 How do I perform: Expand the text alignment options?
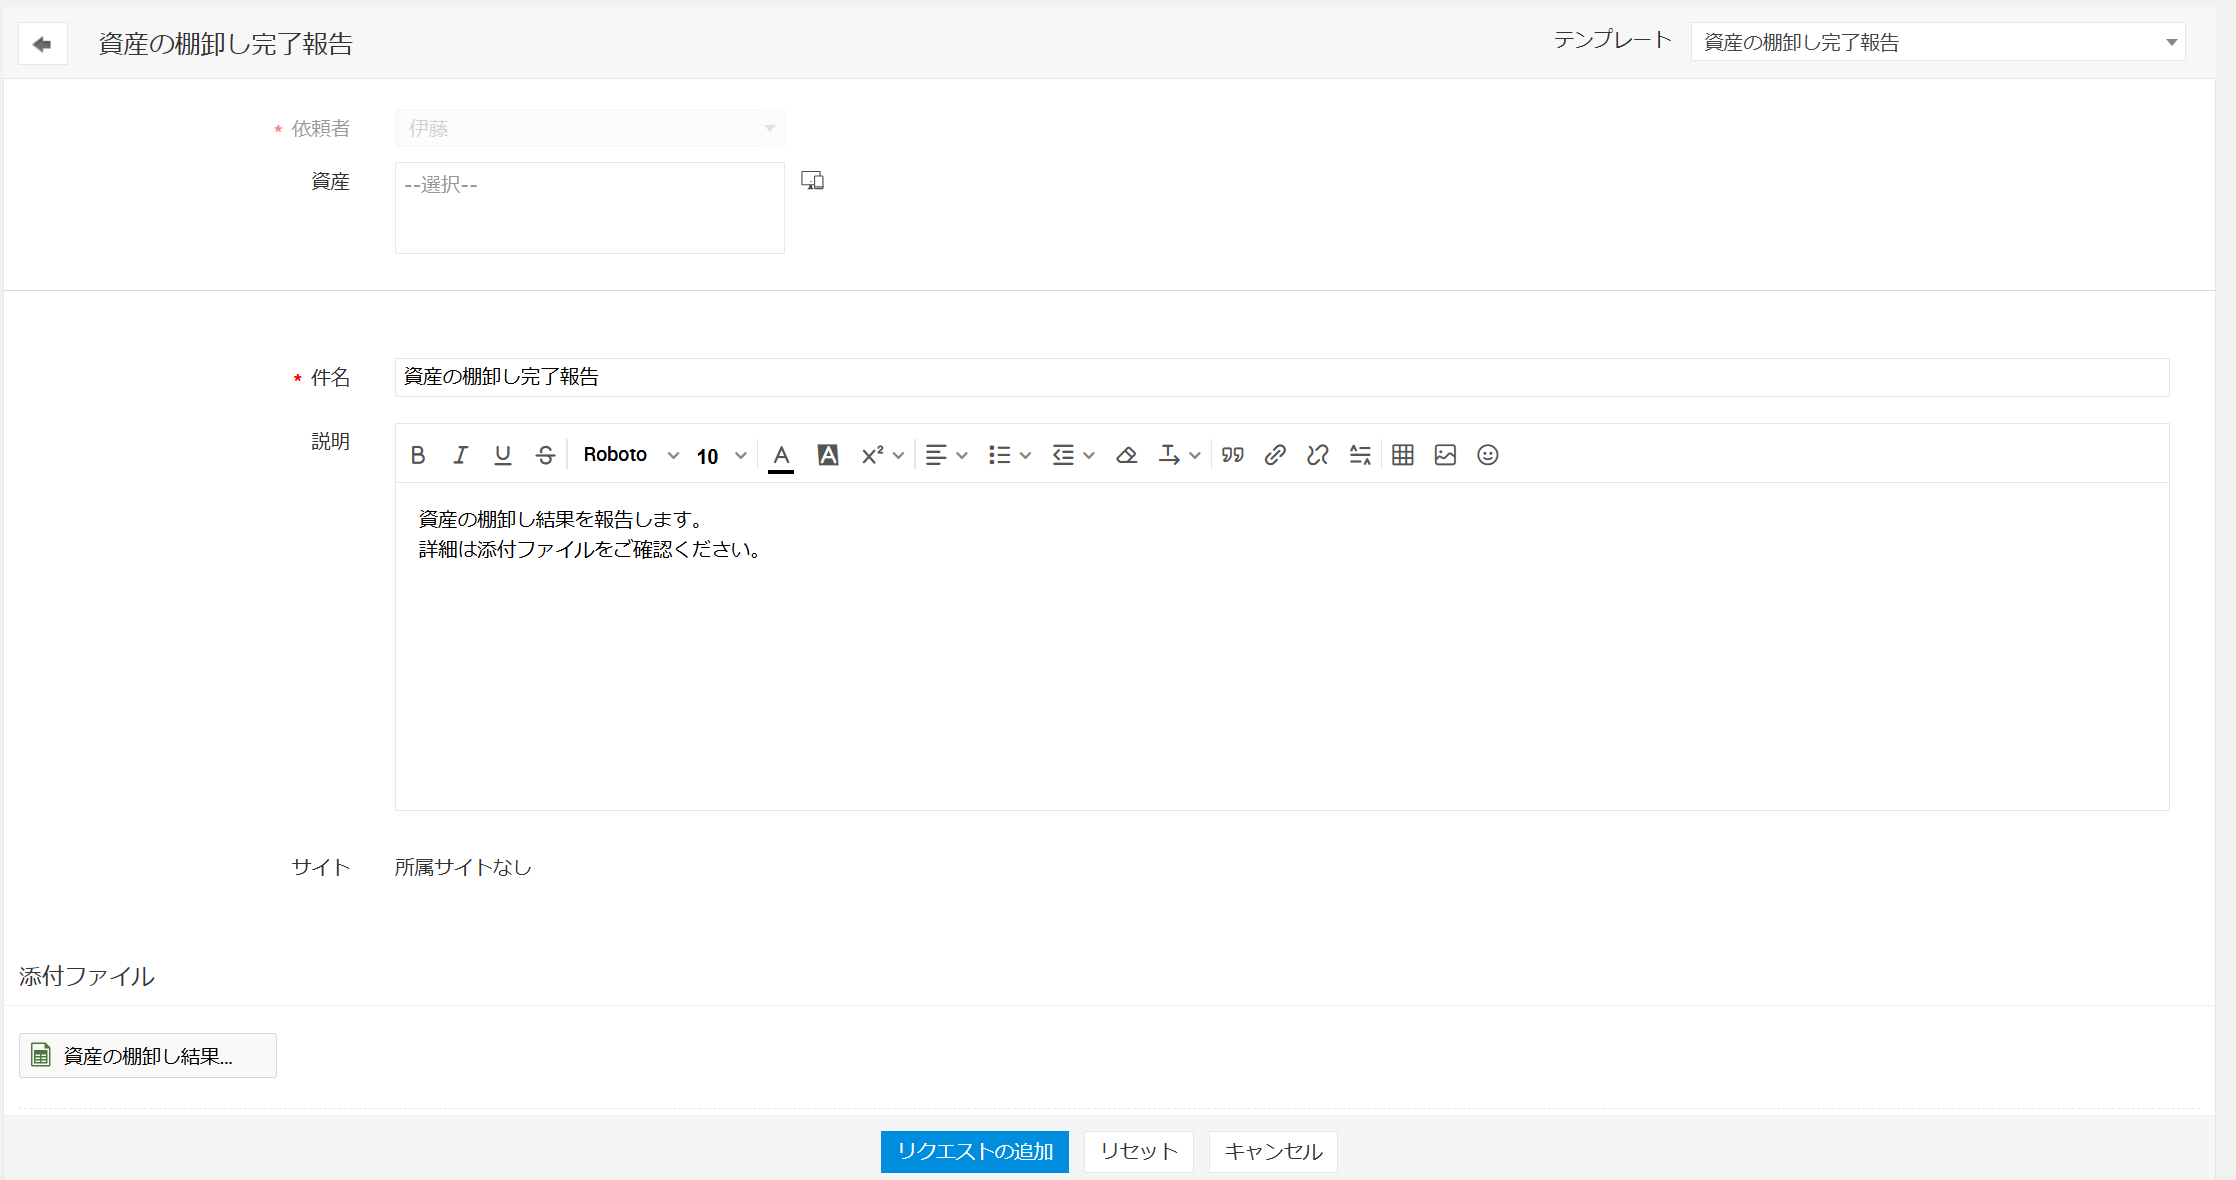pyautogui.click(x=945, y=455)
